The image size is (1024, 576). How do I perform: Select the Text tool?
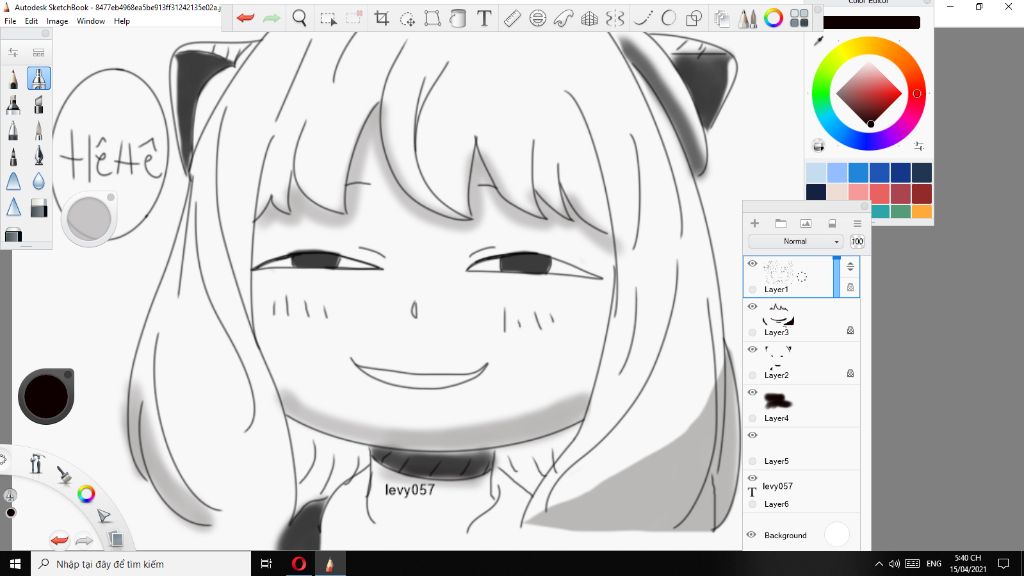(x=484, y=18)
